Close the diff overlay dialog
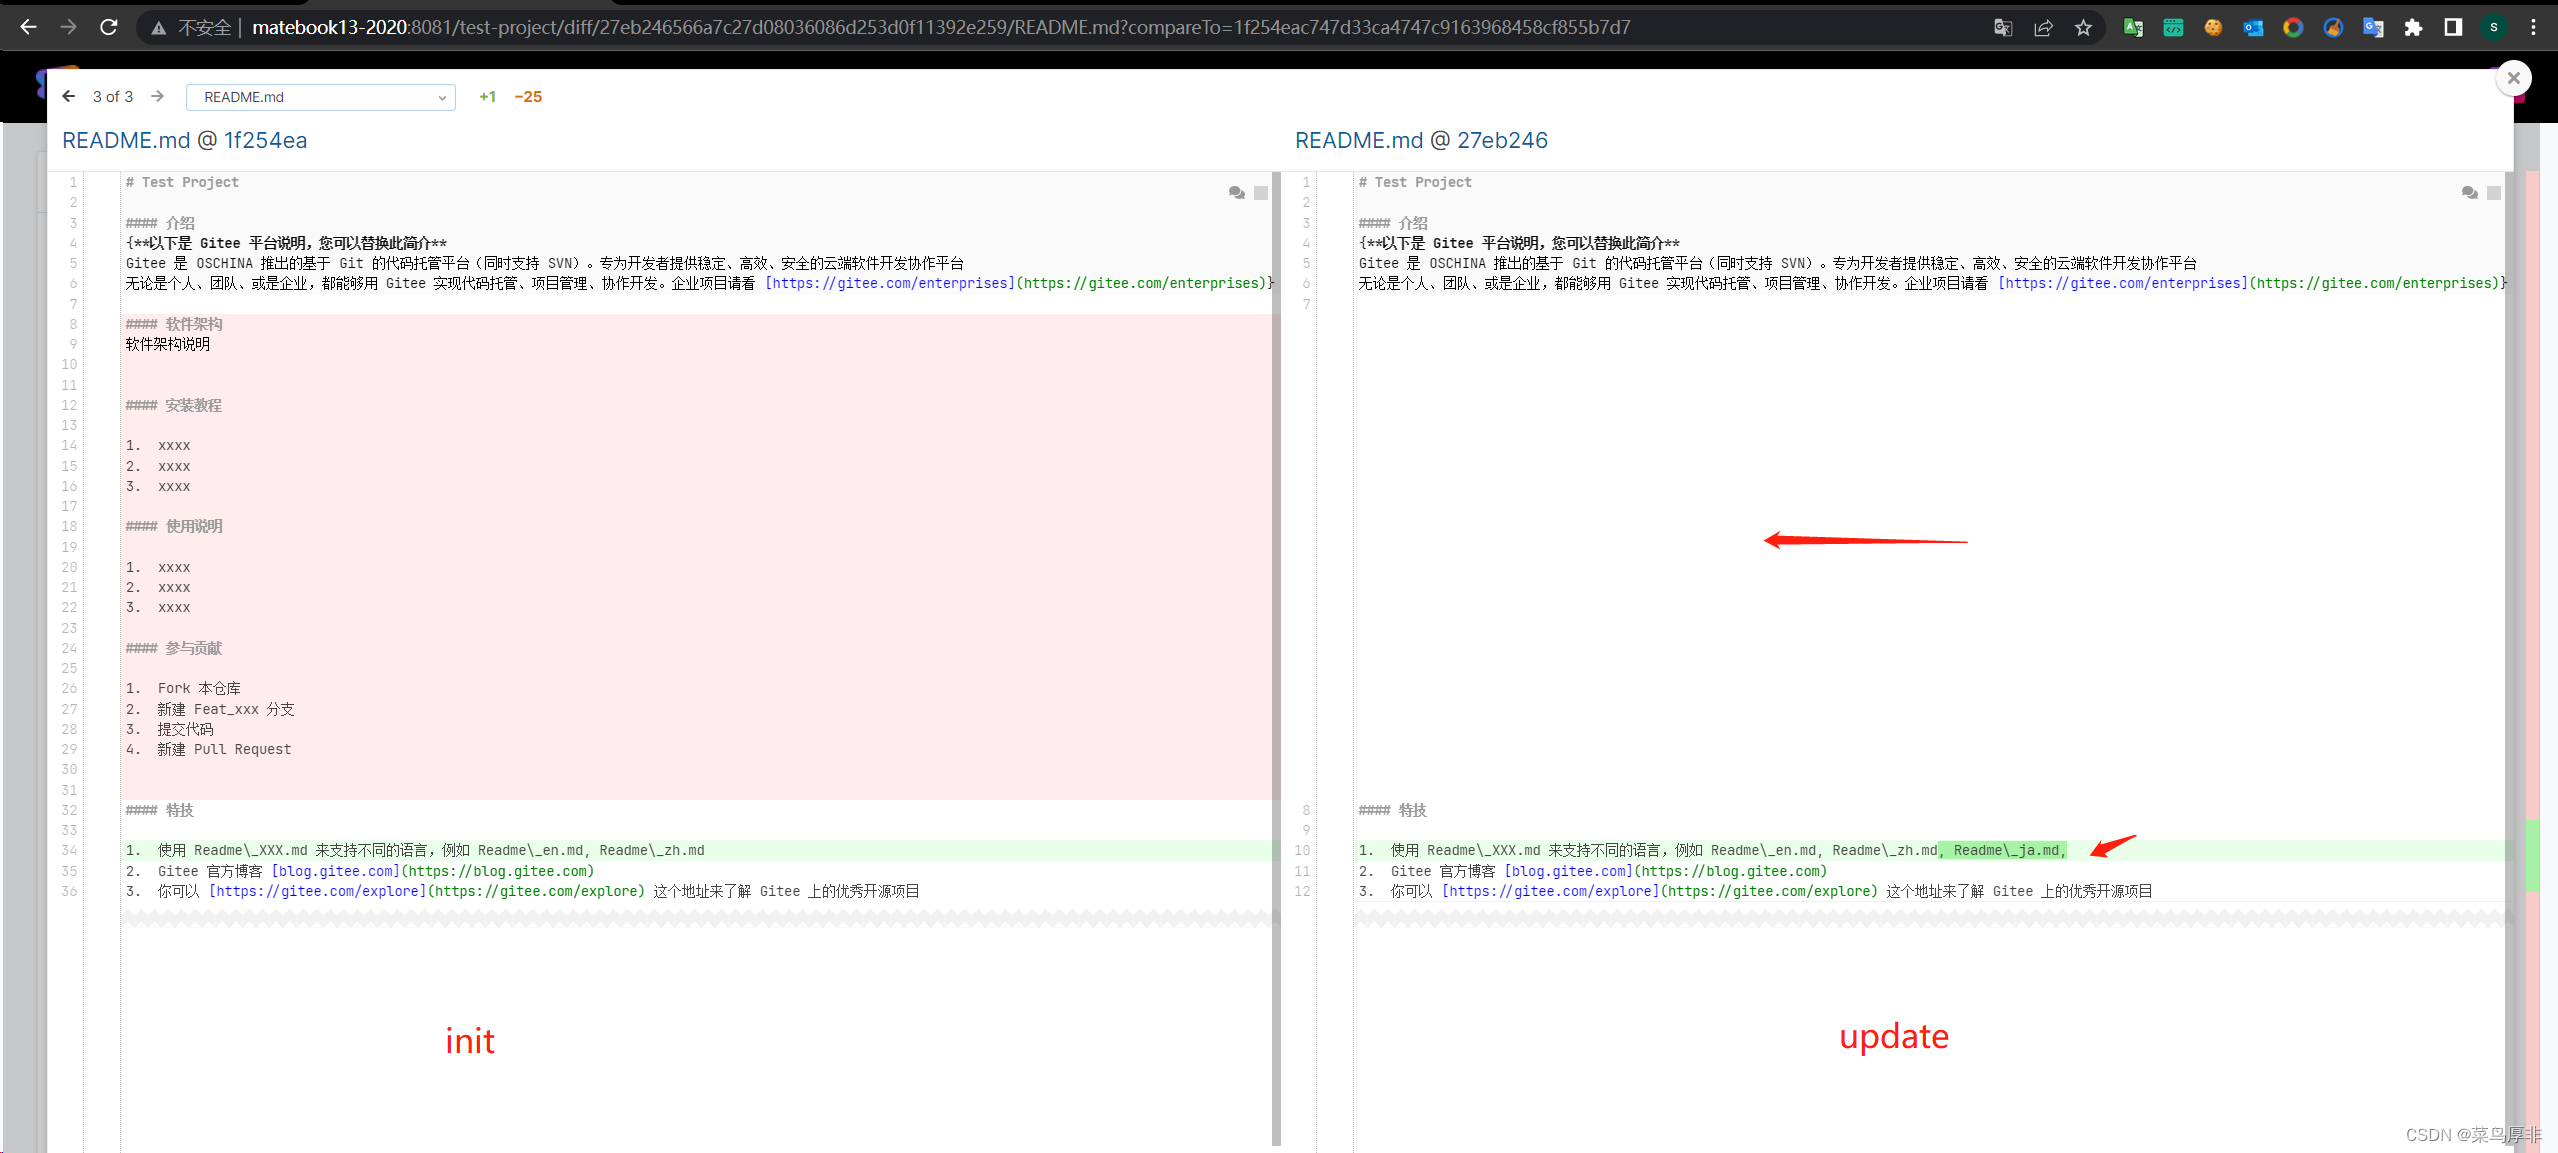The width and height of the screenshot is (2558, 1153). 2513,78
